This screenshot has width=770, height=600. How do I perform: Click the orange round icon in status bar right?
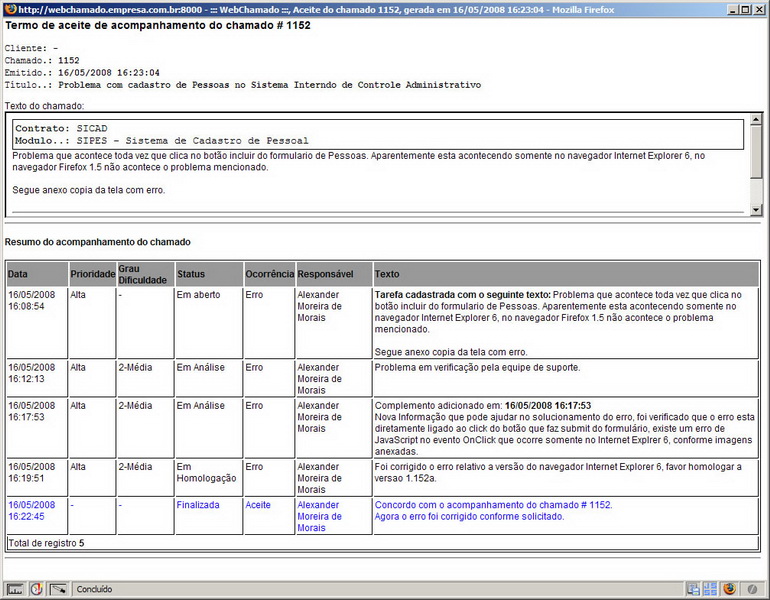click(730, 589)
